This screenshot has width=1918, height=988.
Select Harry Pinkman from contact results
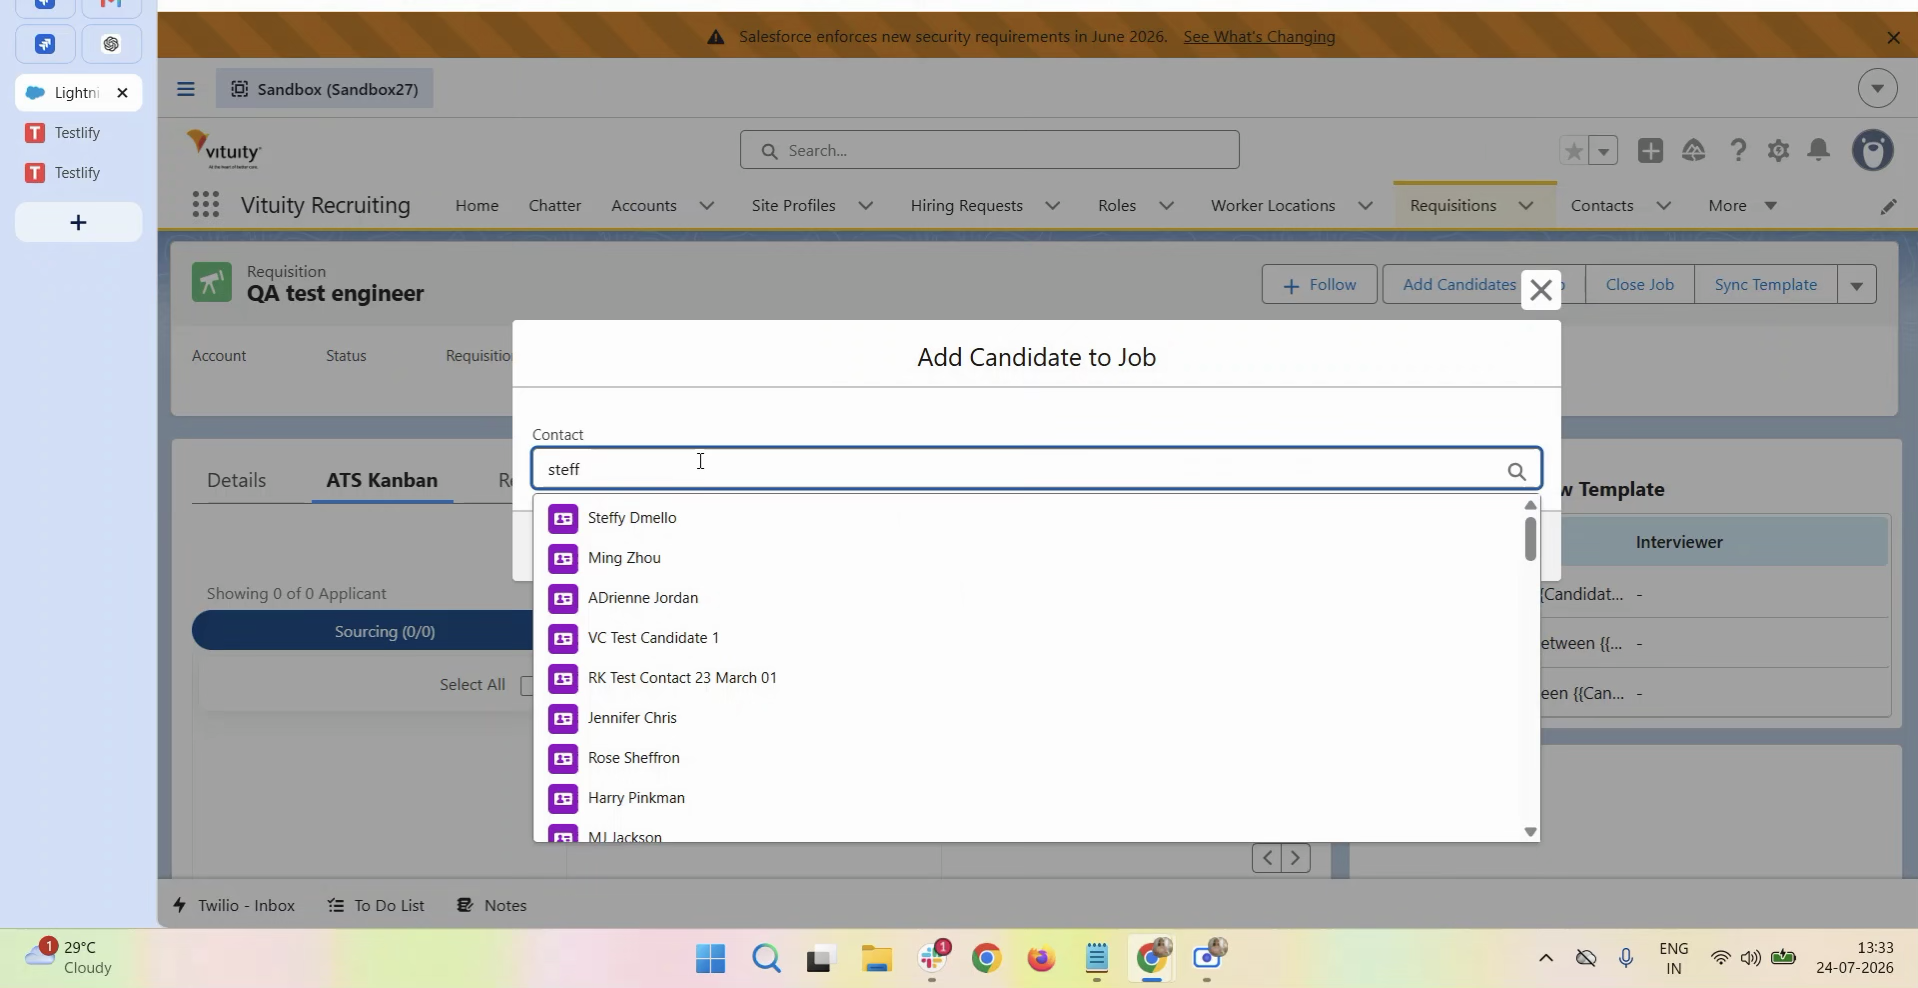click(1028, 798)
